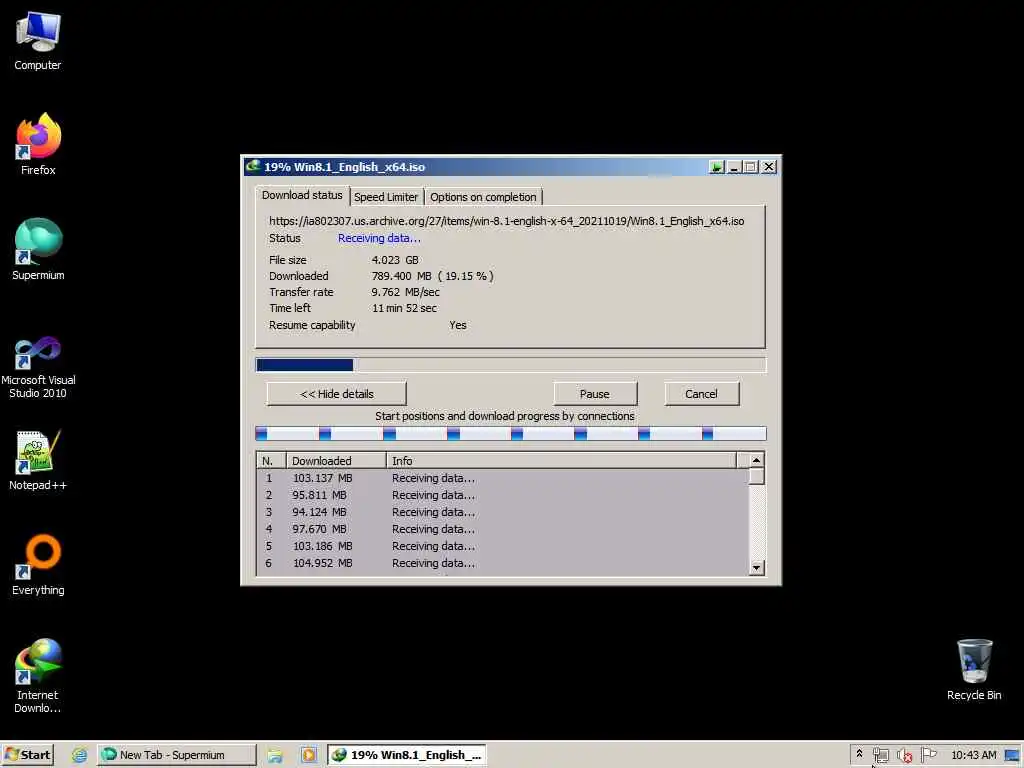Click the 10:43 AM system clock
The width and height of the screenshot is (1024, 768).
click(x=974, y=755)
